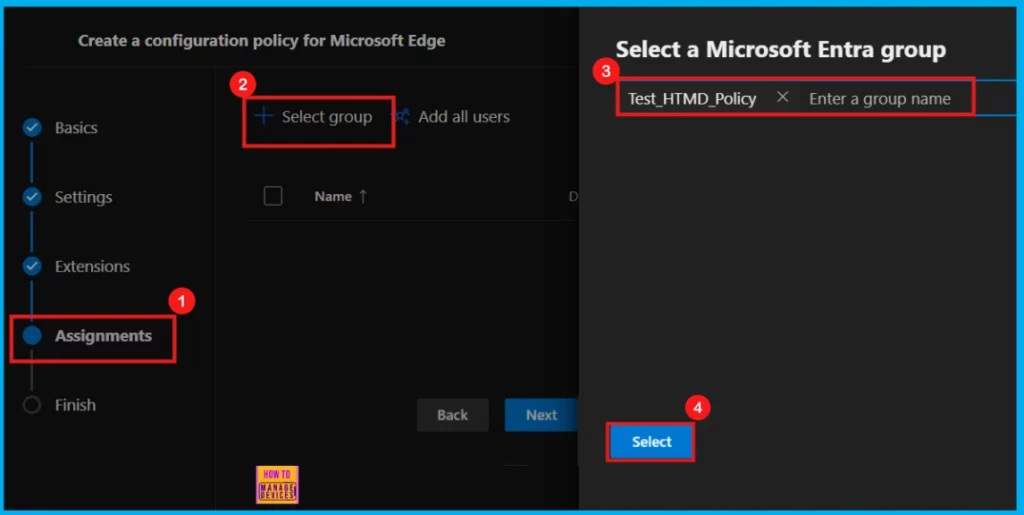Click the Finish step empty circle

pyautogui.click(x=32, y=405)
